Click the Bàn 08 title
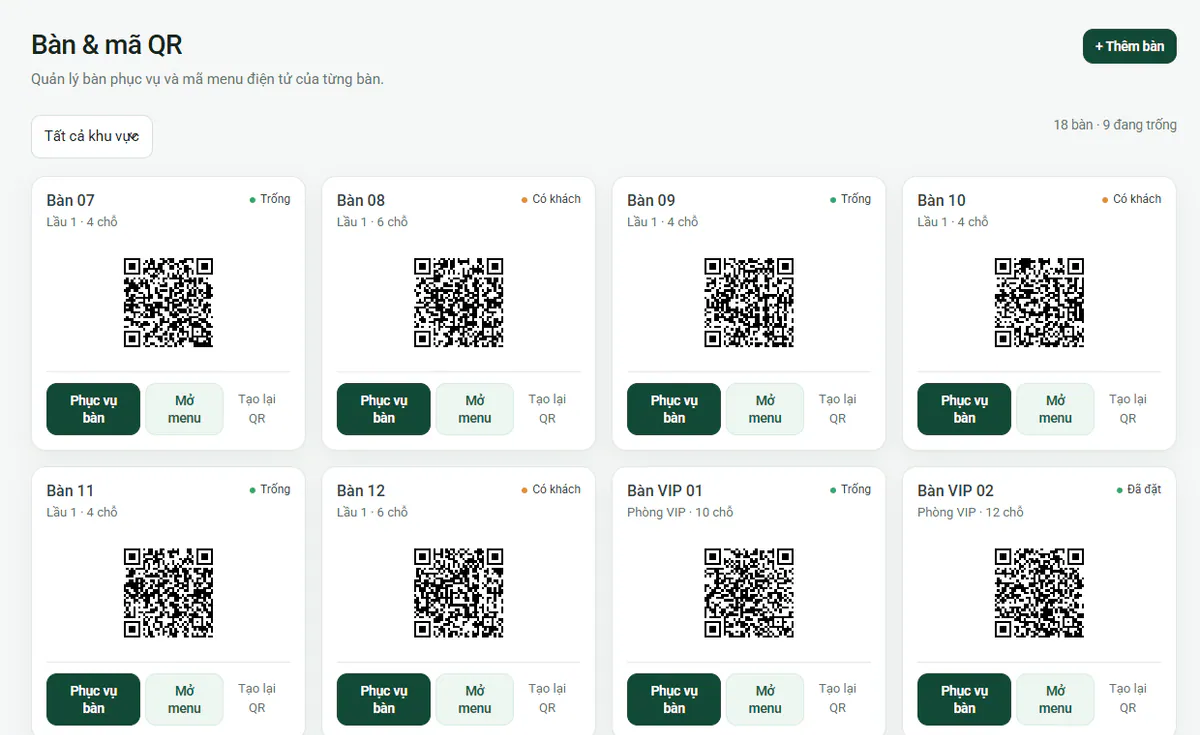This screenshot has width=1200, height=735. pos(361,200)
